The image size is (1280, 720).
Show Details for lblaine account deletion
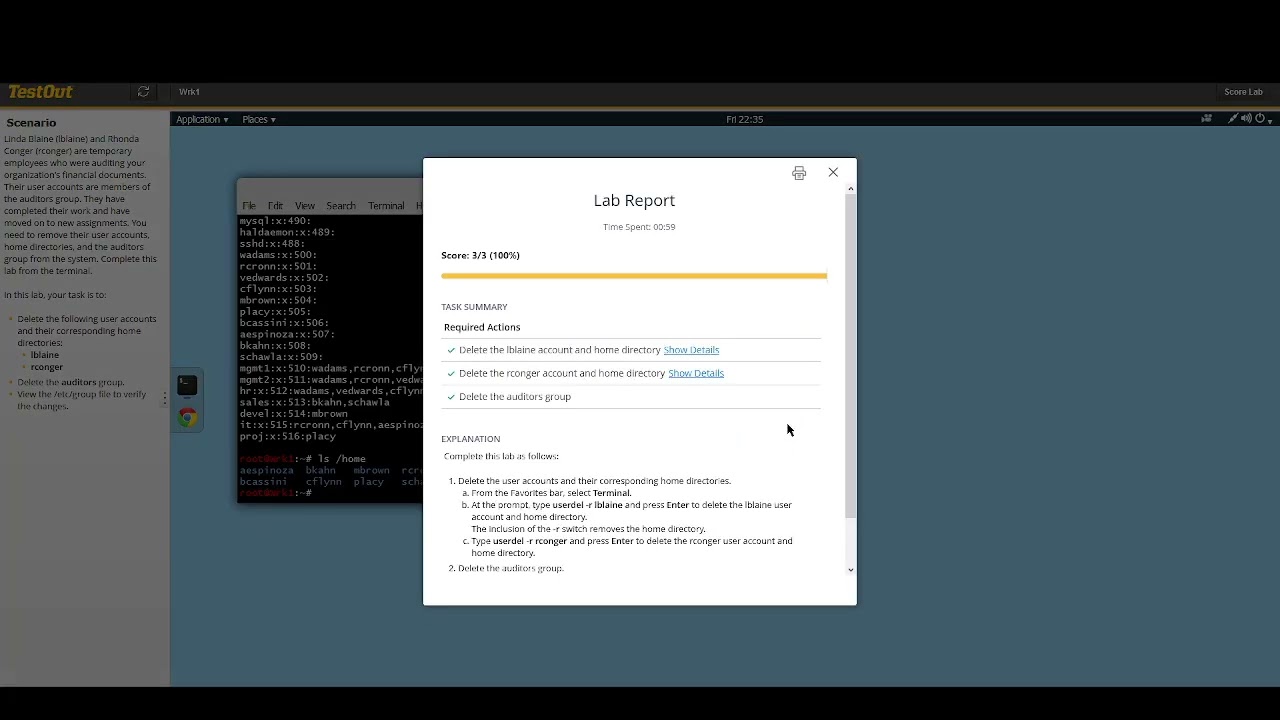click(x=691, y=350)
